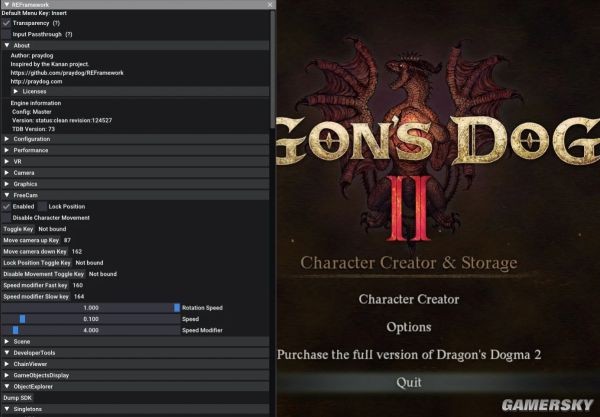
Task: Check the Lock Position checkbox
Action: coord(42,207)
